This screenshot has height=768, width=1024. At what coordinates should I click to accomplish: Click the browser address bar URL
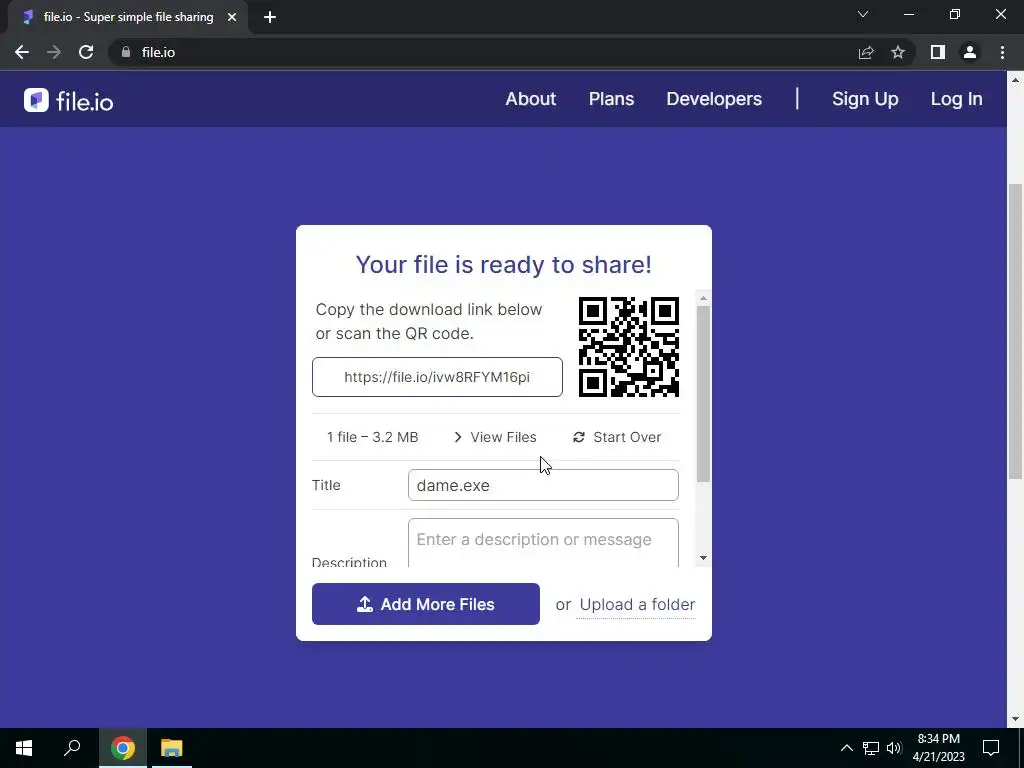click(x=158, y=52)
